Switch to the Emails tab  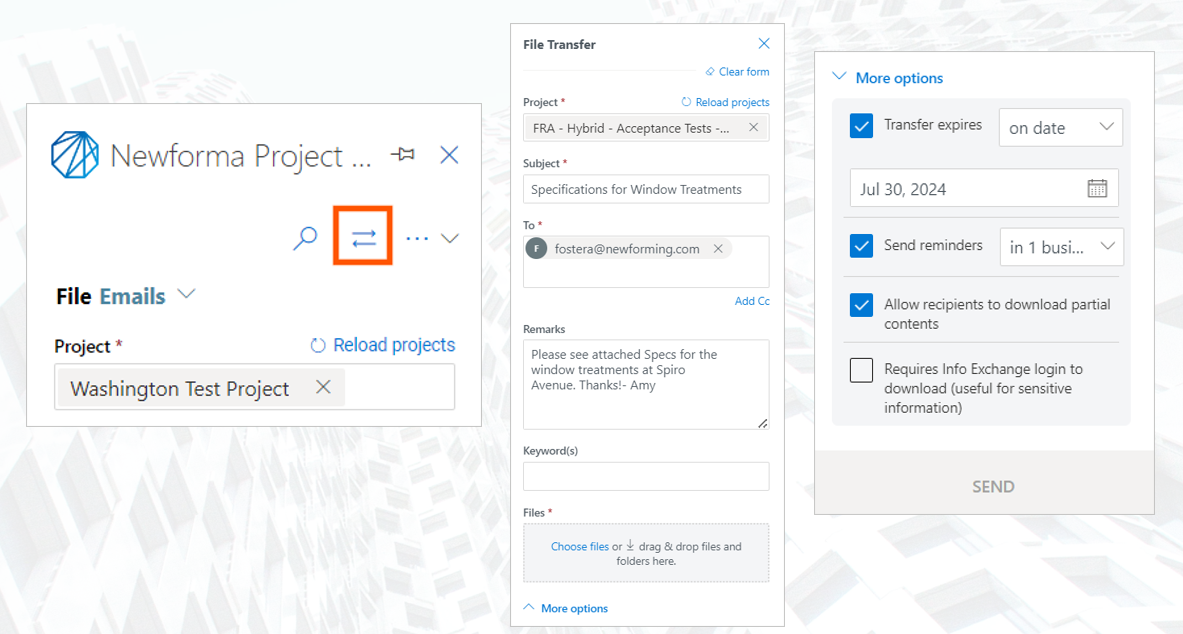point(133,295)
